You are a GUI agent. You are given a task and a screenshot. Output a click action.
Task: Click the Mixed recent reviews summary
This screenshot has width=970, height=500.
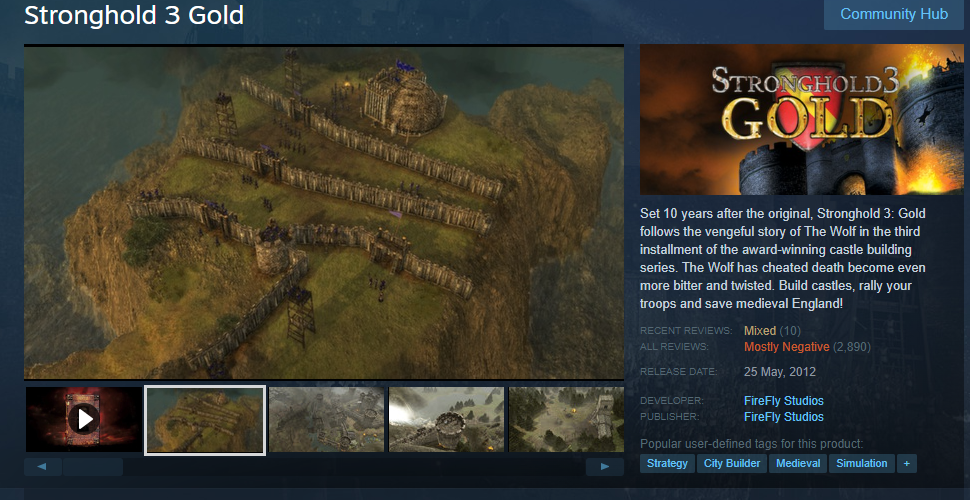[760, 331]
